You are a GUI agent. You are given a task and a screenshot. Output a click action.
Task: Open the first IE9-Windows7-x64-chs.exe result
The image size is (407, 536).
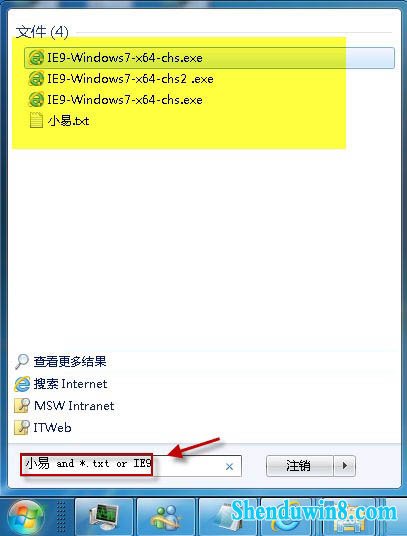click(209, 58)
